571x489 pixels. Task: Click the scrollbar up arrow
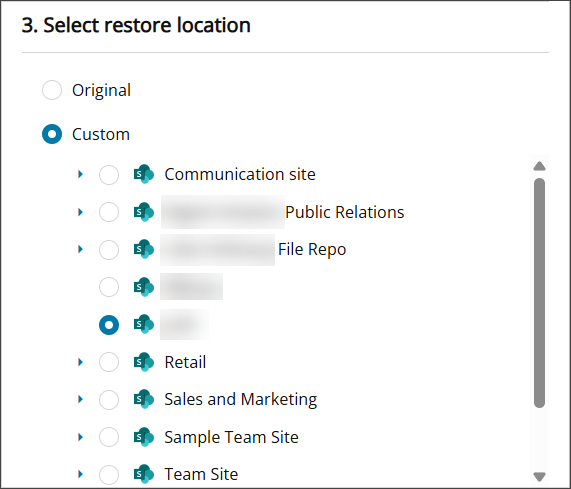point(539,166)
